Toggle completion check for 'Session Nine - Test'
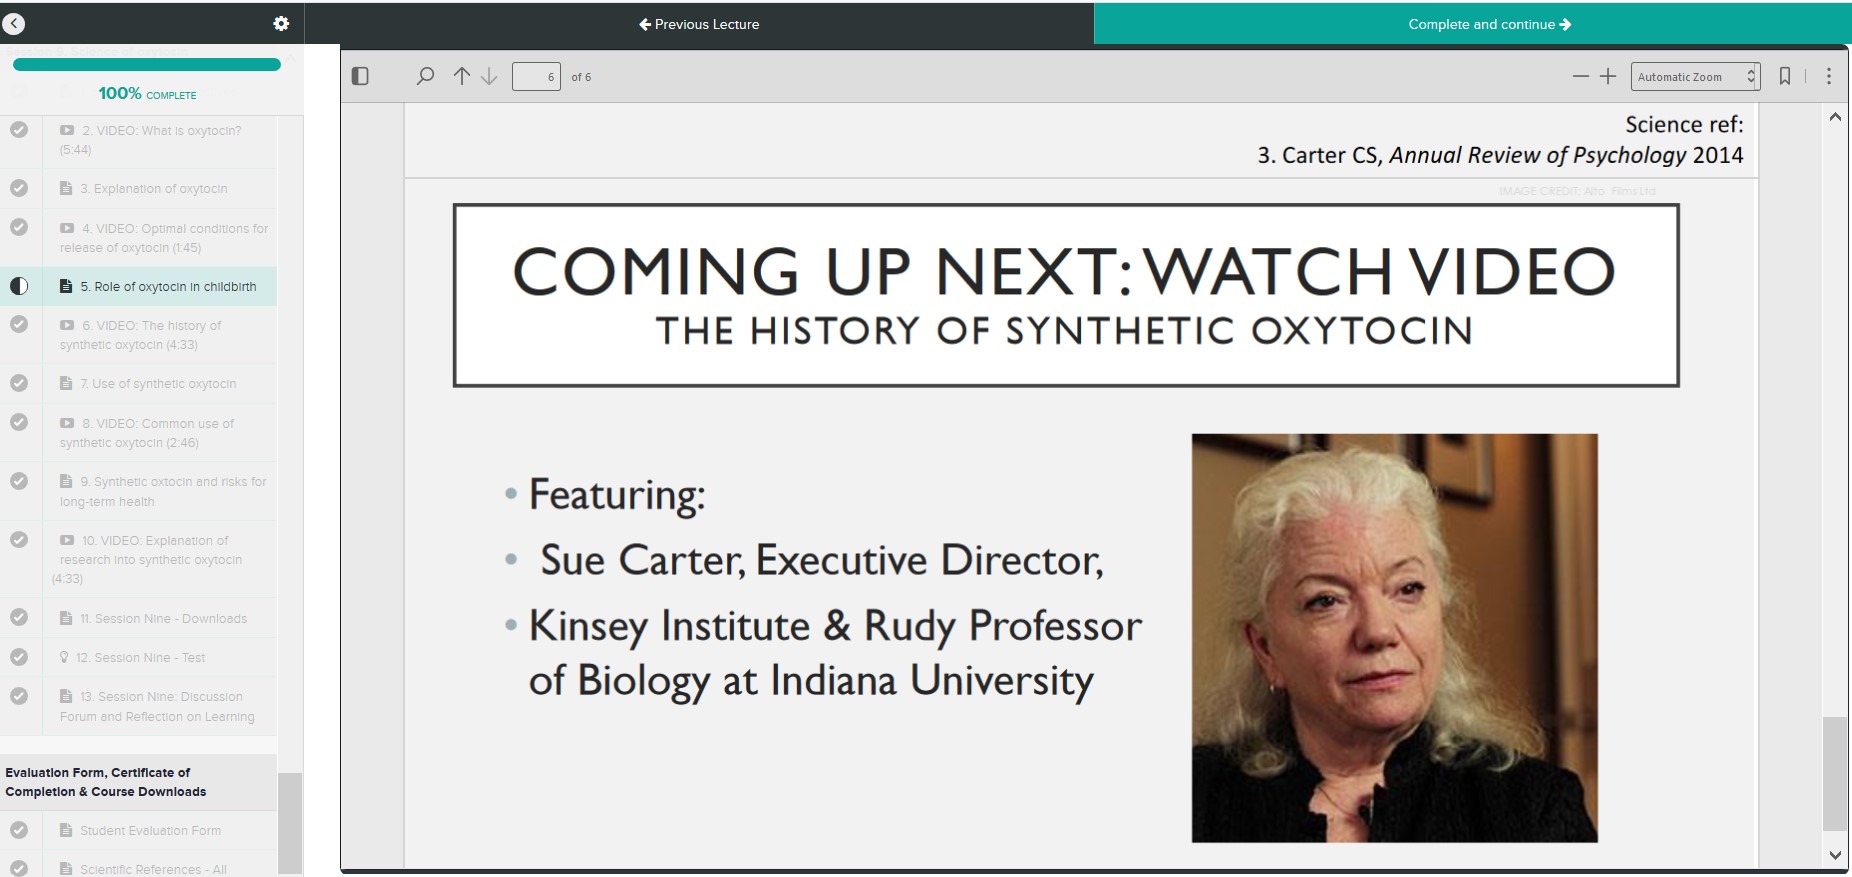This screenshot has height=877, width=1852. [19, 657]
